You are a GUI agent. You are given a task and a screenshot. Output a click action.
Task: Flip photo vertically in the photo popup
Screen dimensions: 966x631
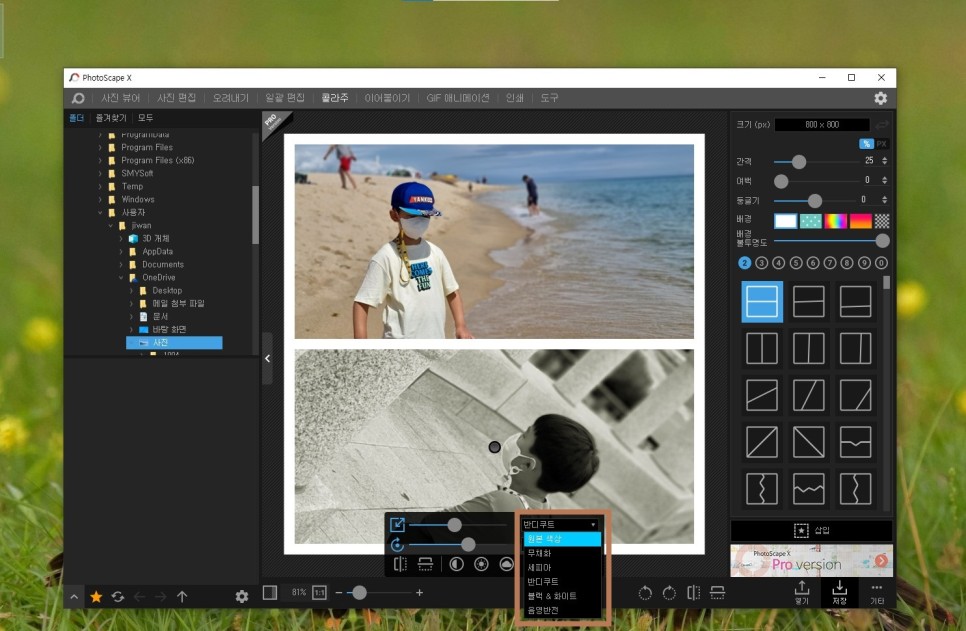(x=425, y=564)
